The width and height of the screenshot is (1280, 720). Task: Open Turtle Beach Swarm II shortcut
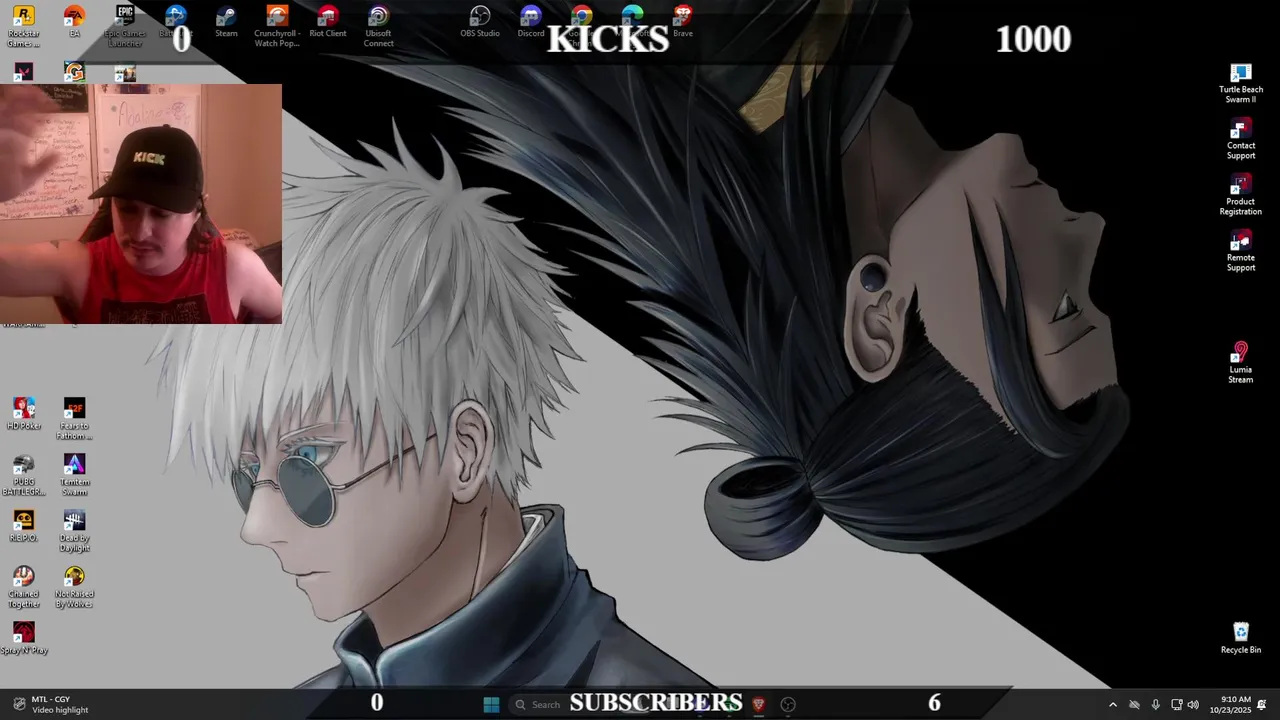1241,83
